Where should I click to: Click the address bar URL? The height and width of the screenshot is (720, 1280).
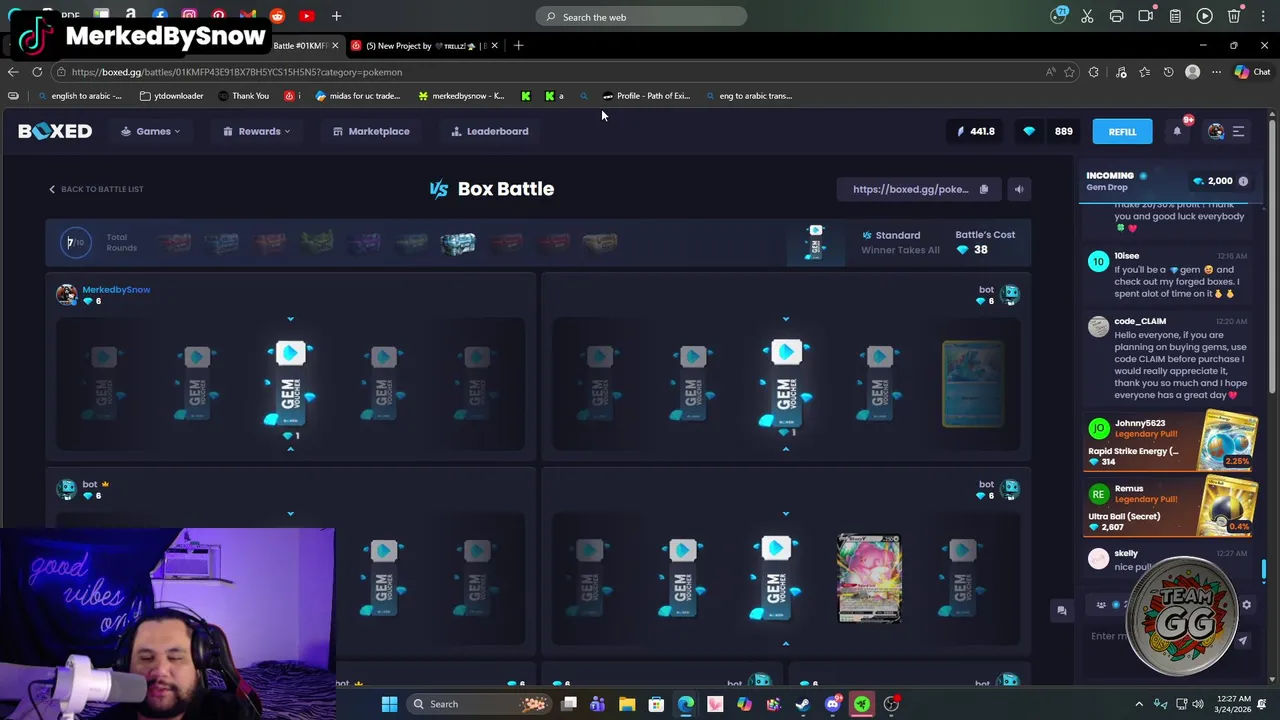[x=237, y=72]
